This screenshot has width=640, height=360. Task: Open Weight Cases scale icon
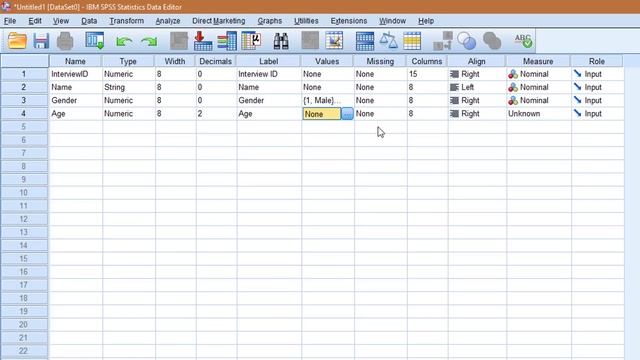pyautogui.click(x=388, y=41)
